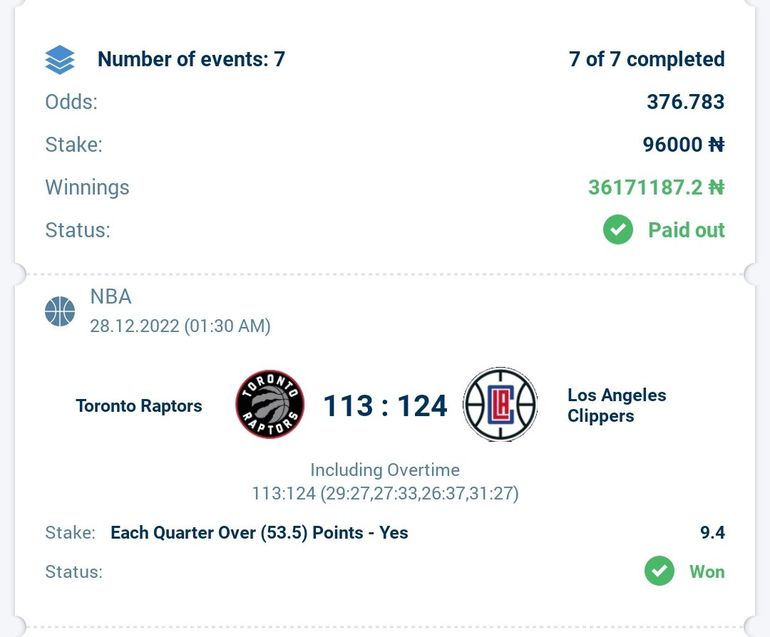Screen dimensions: 770x637
Task: Click the 376.783 odds value
Action: coord(685,102)
